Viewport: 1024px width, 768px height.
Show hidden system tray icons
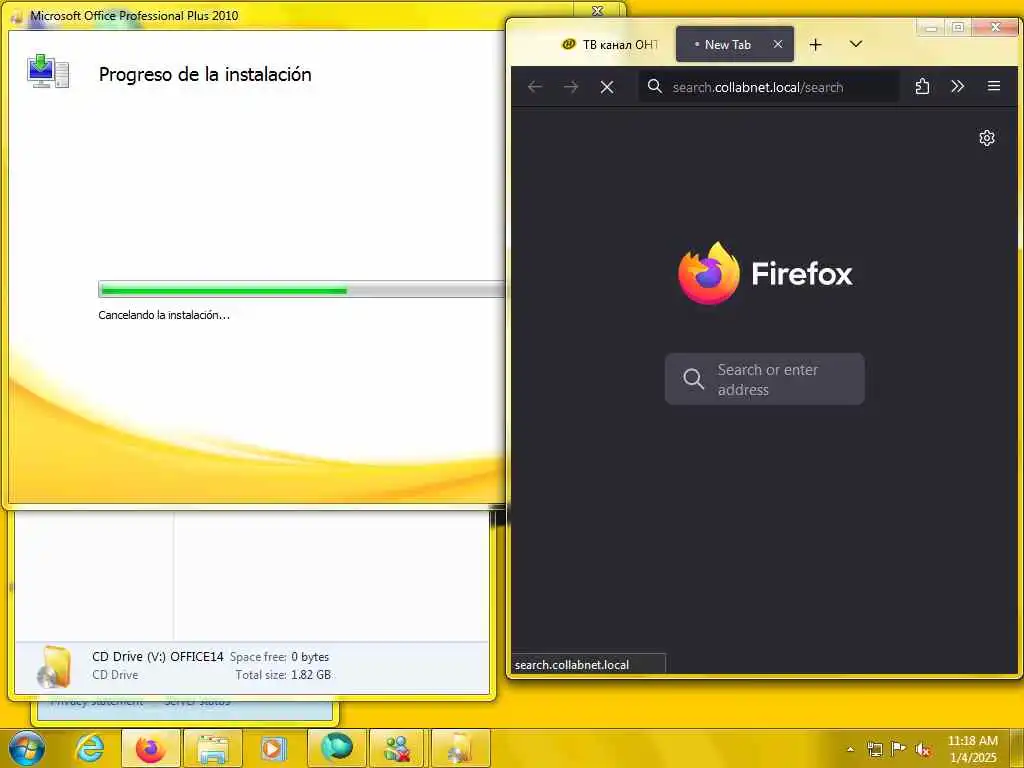tap(850, 749)
